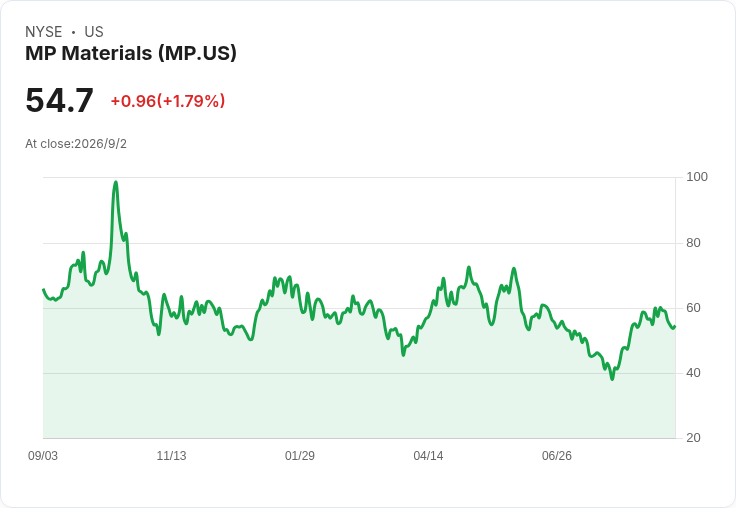
Task: Click the +0.96(+1.79%) price change text
Action: 168,101
